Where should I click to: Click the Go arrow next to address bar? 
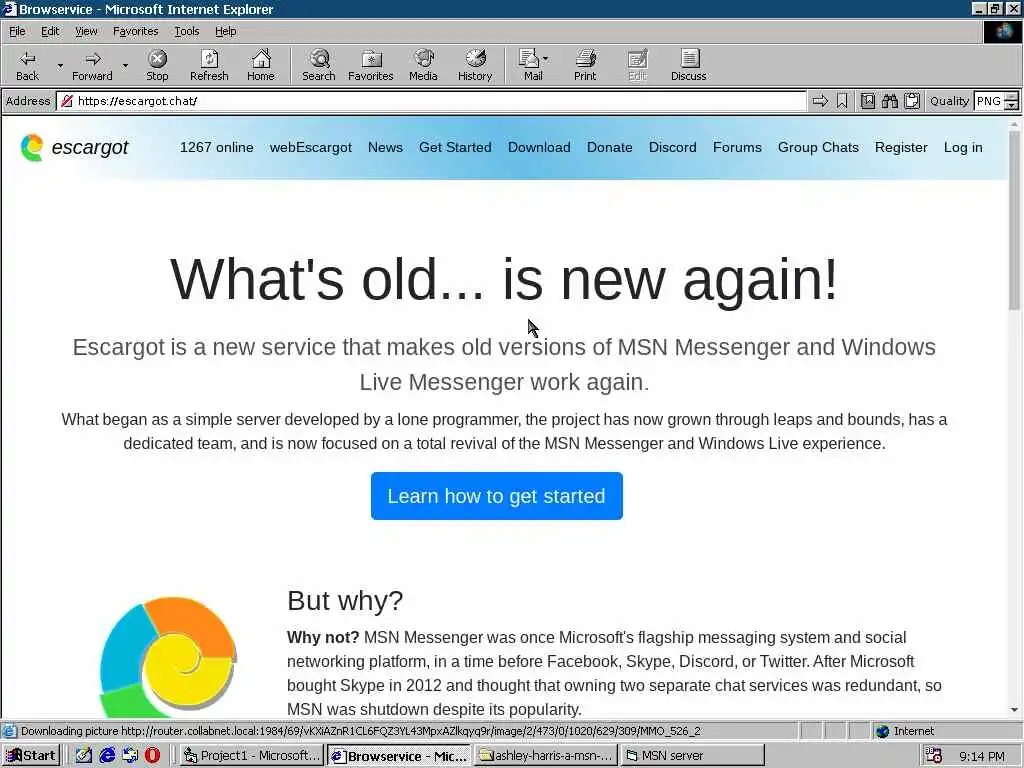pos(820,101)
